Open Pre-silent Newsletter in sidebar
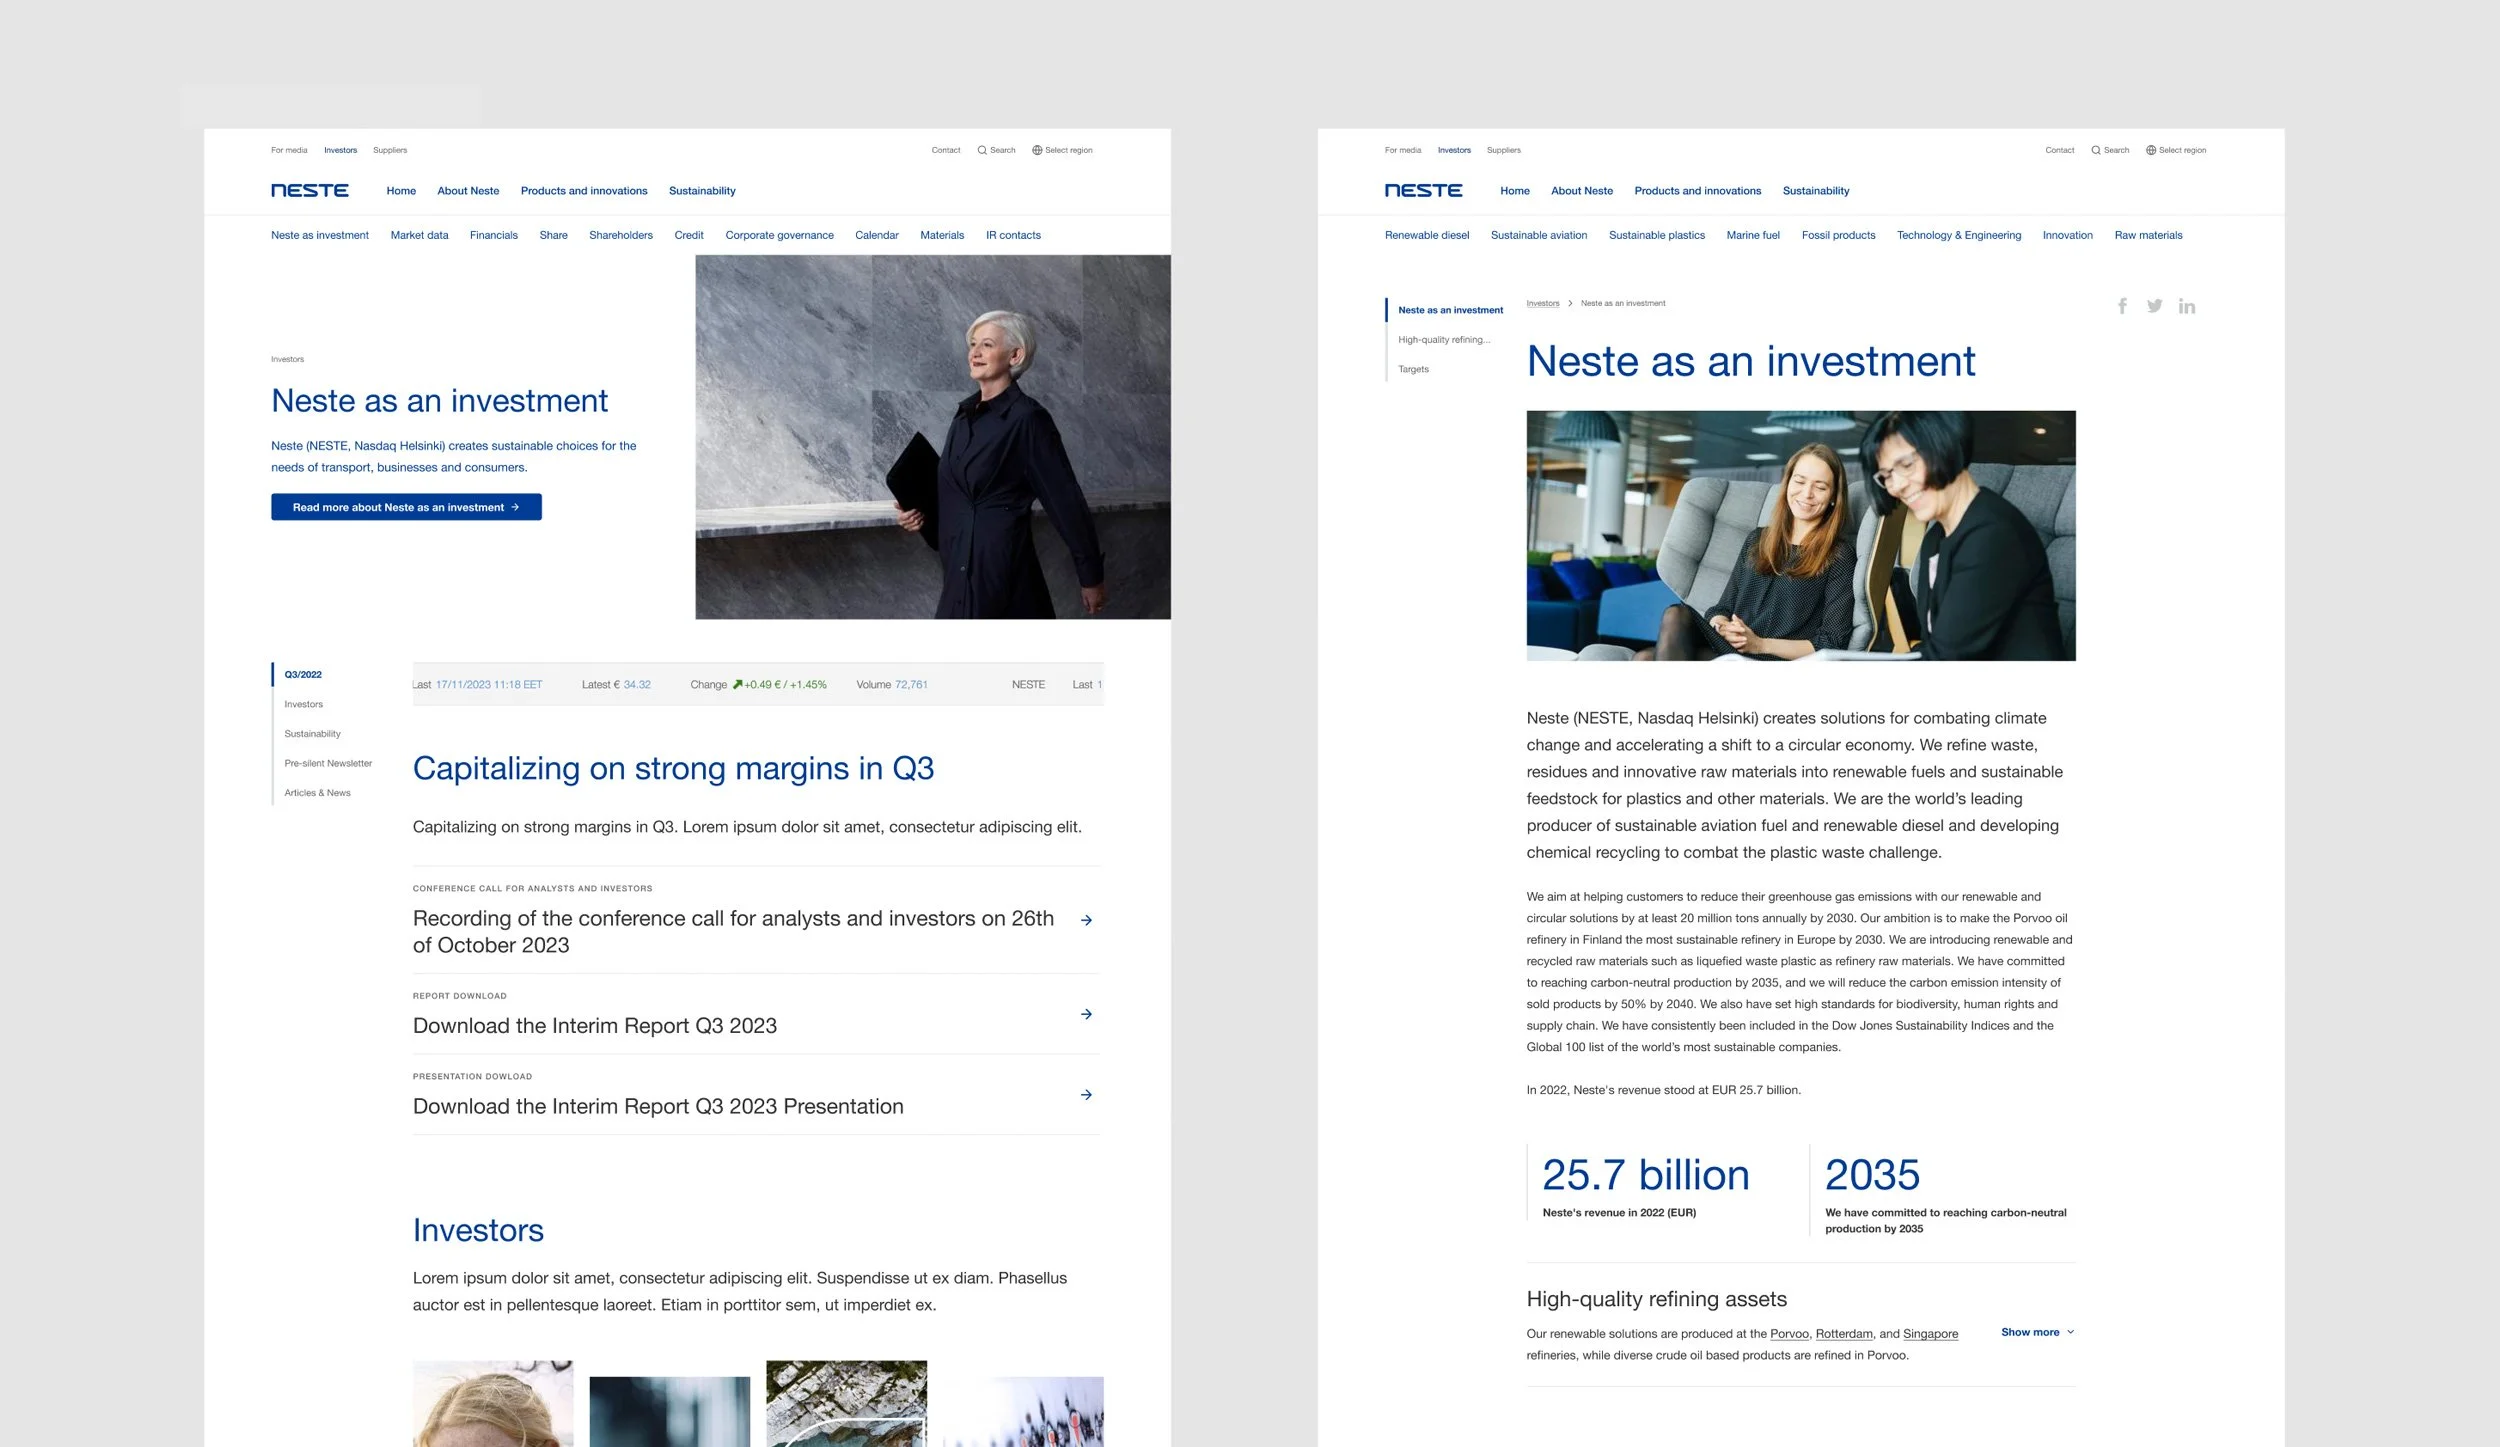 328,763
